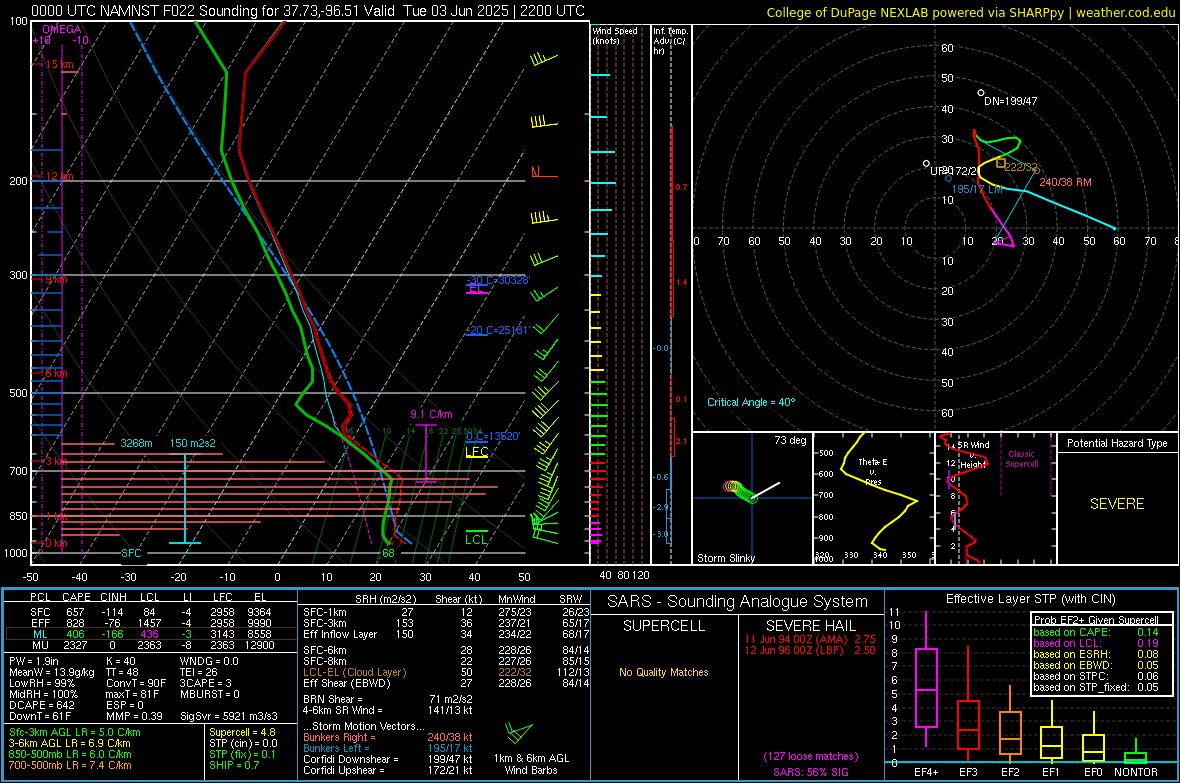
Task: Click the MU parcel row label
Action: tap(40, 645)
